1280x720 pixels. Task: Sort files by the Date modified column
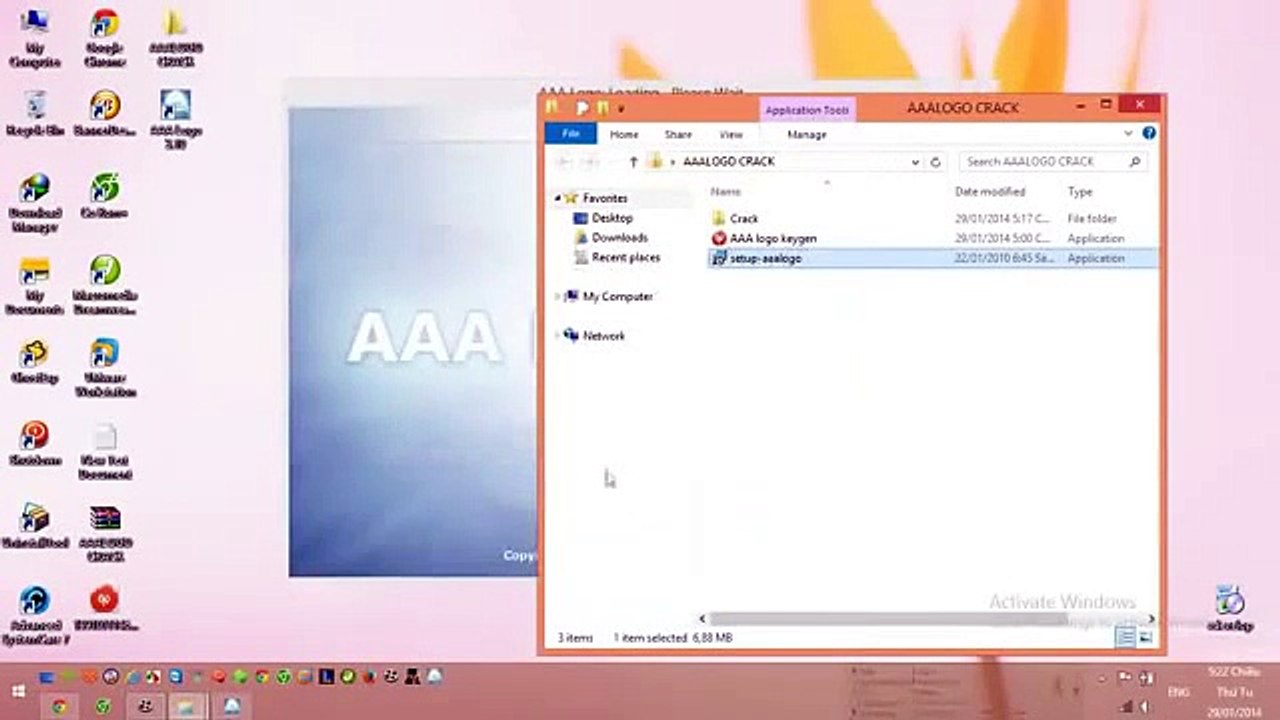click(990, 191)
